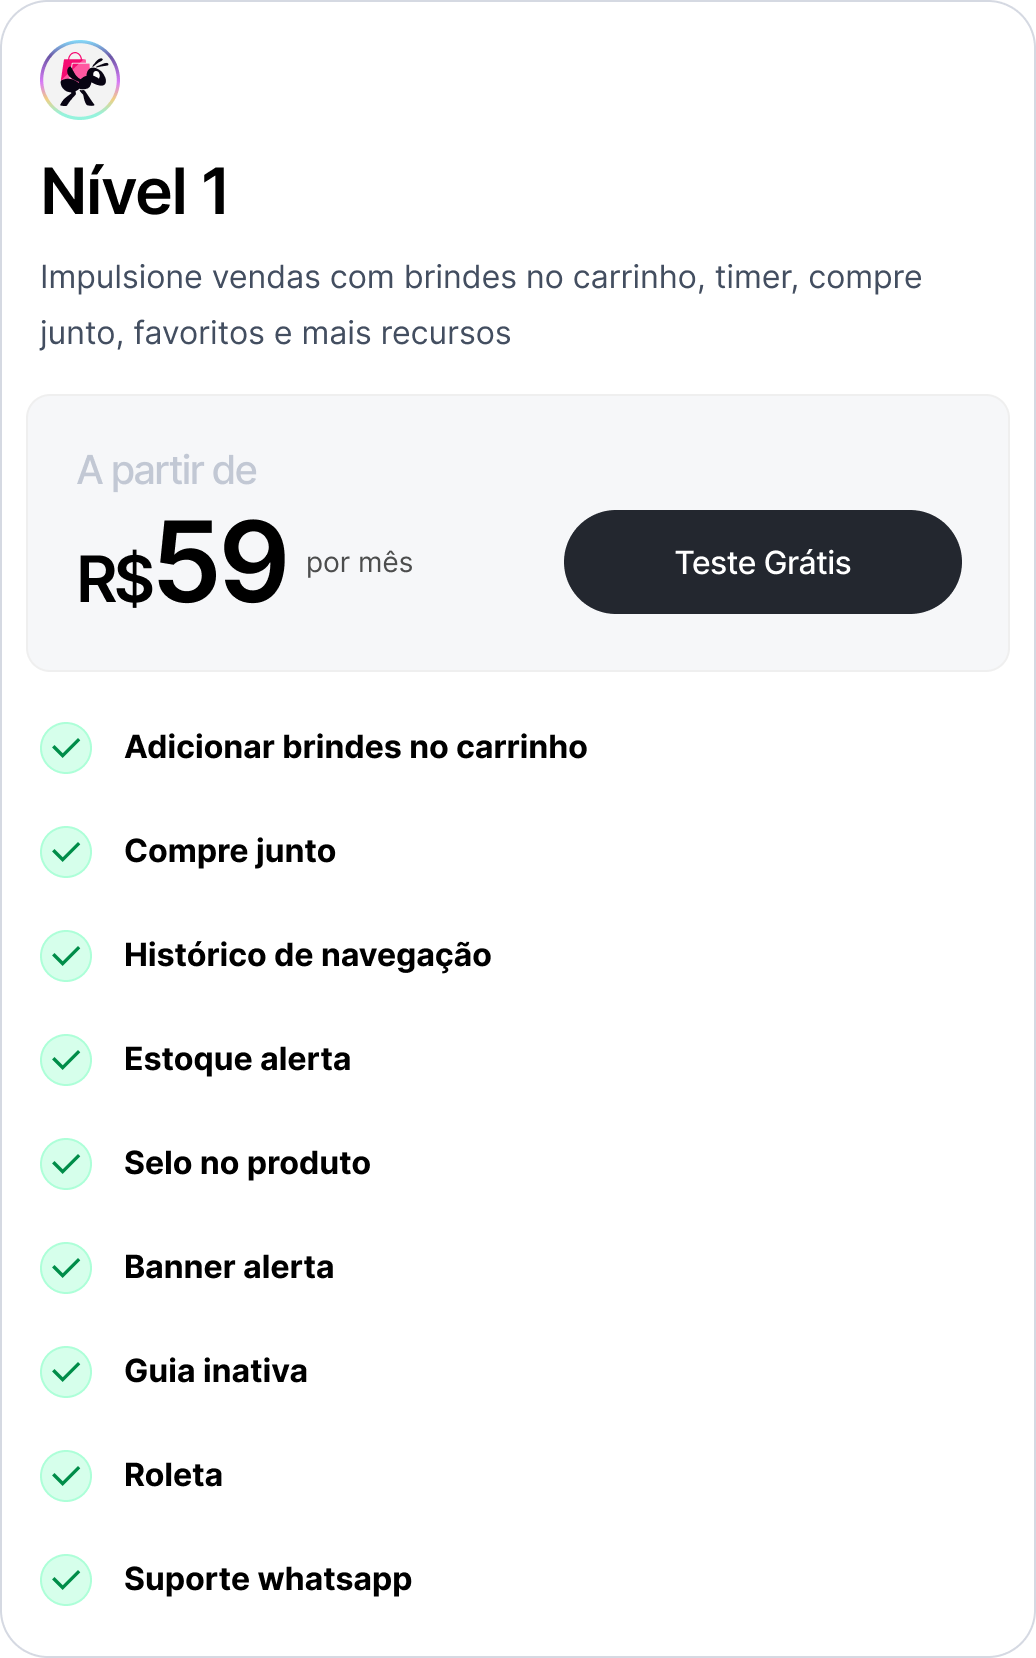Click the plan description paragraph text
The width and height of the screenshot is (1036, 1658).
coord(480,304)
